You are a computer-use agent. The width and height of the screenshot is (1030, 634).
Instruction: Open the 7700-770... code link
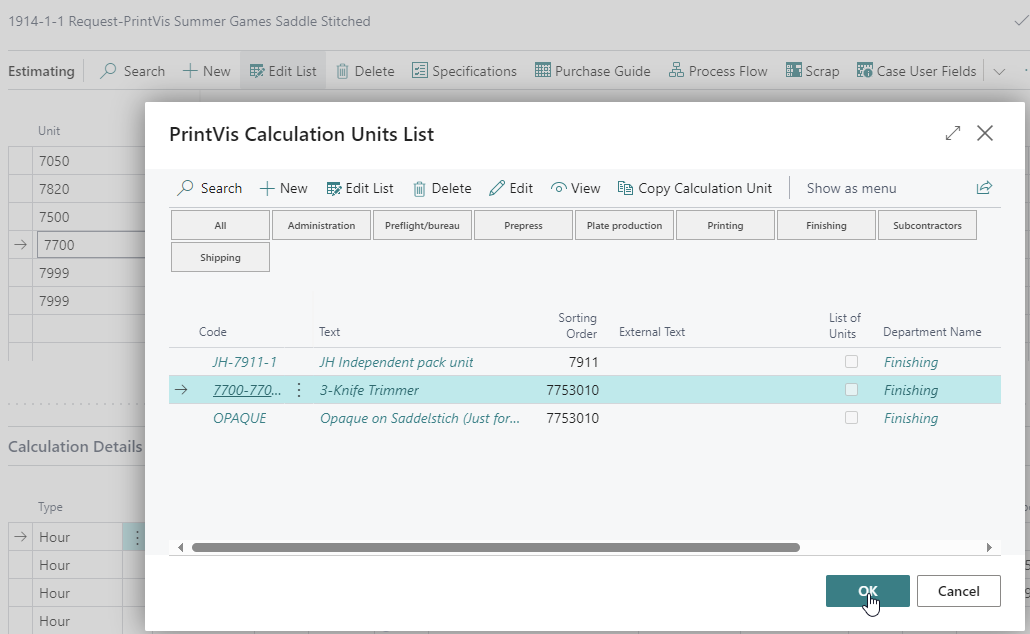(247, 390)
